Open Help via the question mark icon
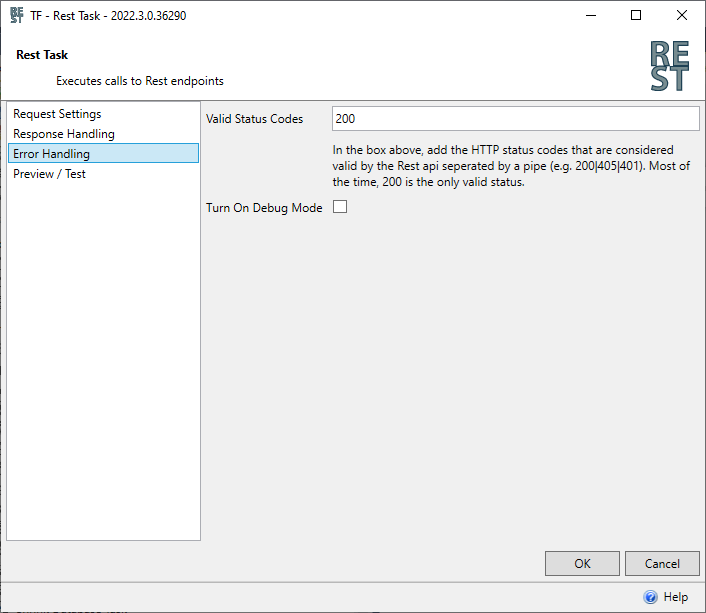706x613 pixels. pos(650,597)
